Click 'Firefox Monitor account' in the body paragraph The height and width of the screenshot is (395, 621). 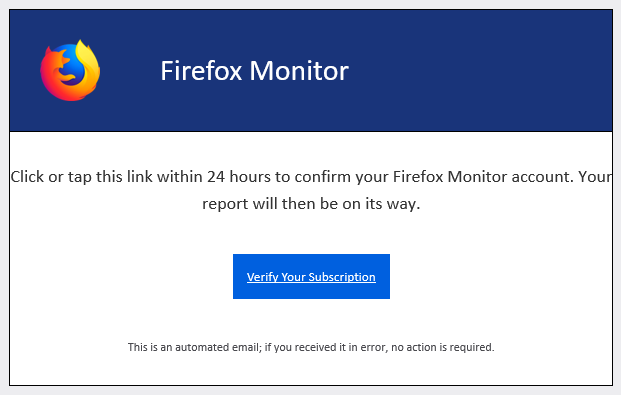483,177
